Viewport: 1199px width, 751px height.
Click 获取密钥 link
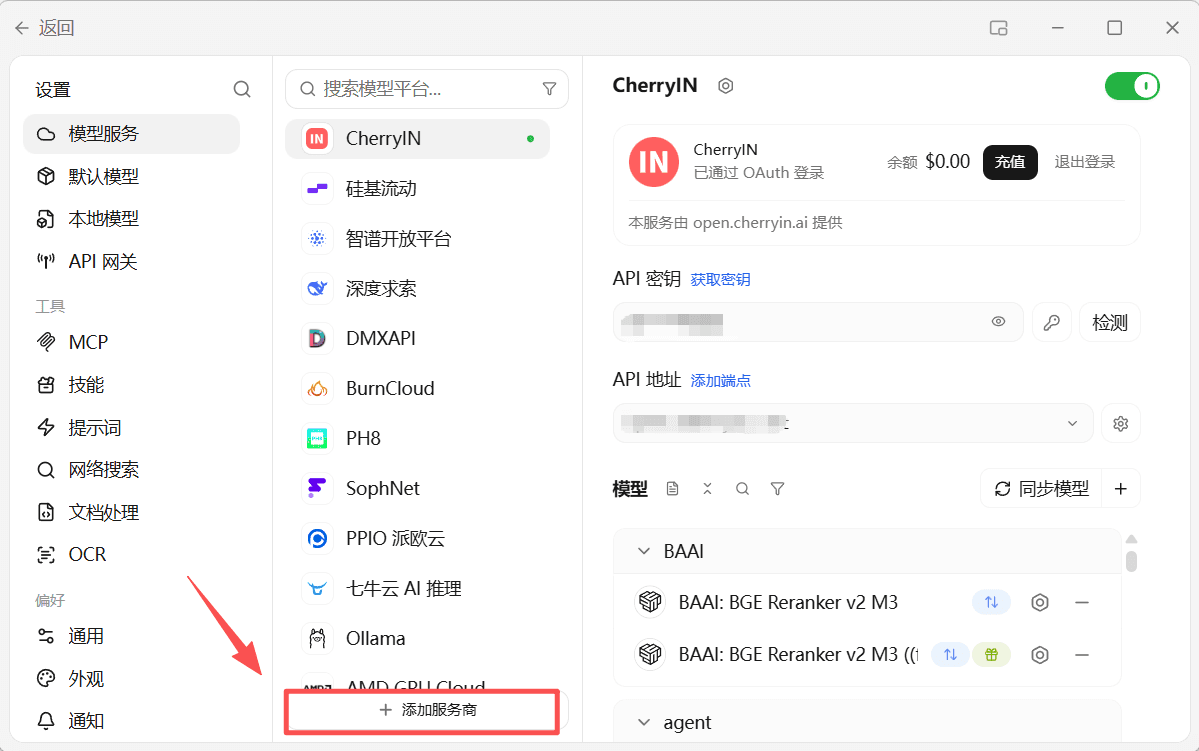[x=720, y=280]
